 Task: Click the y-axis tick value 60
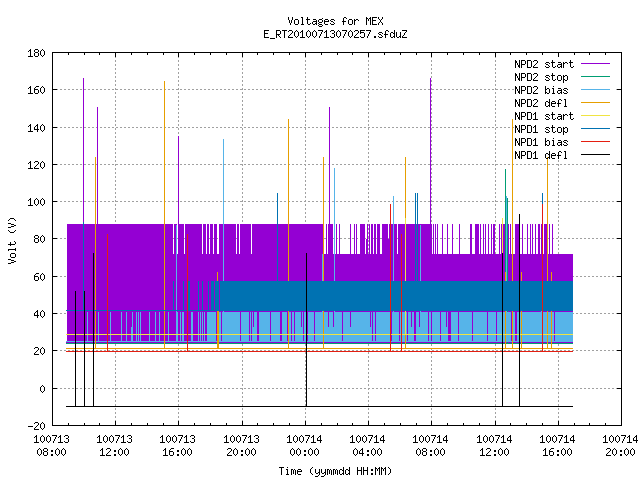coord(40,277)
